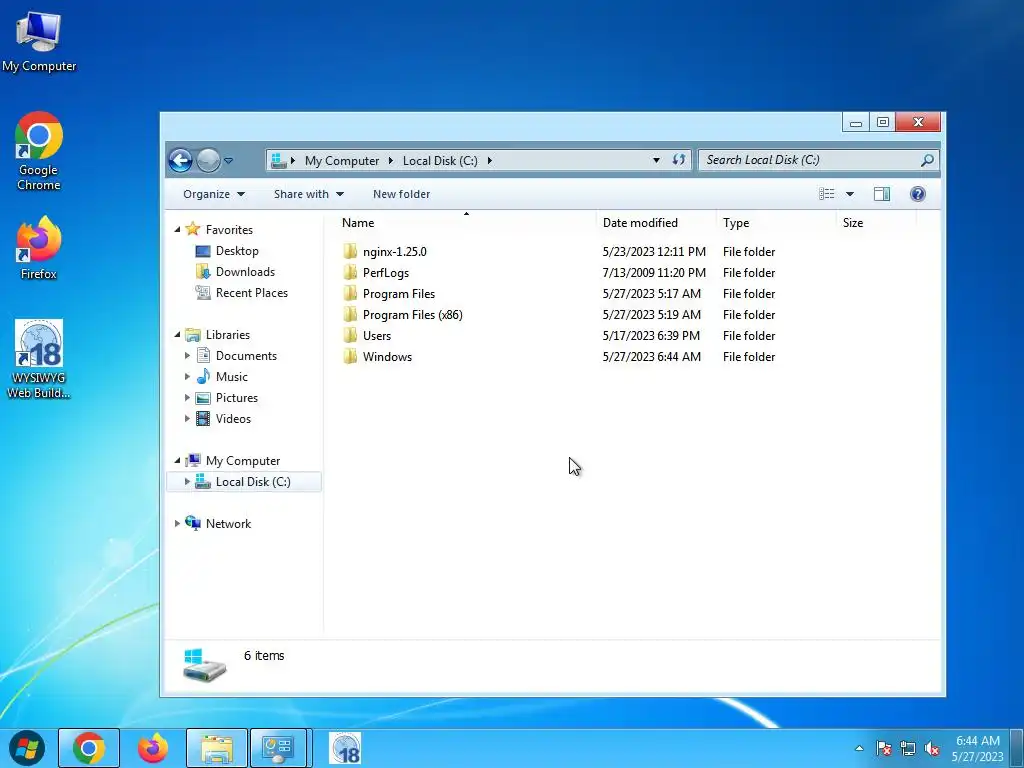1024x768 pixels.
Task: Select the Music library item
Action: (x=231, y=377)
